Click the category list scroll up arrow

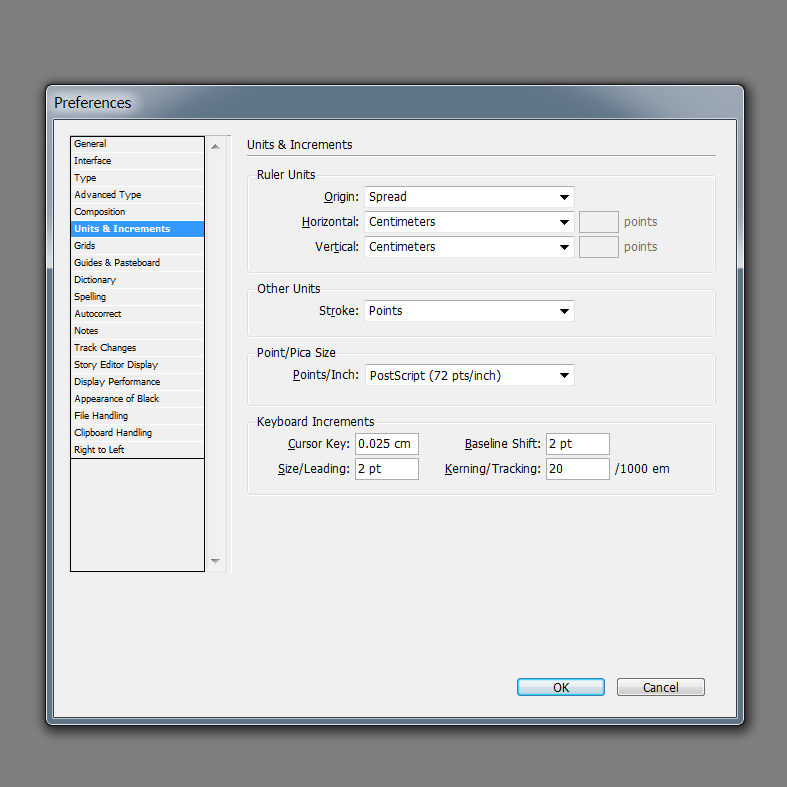pos(215,147)
